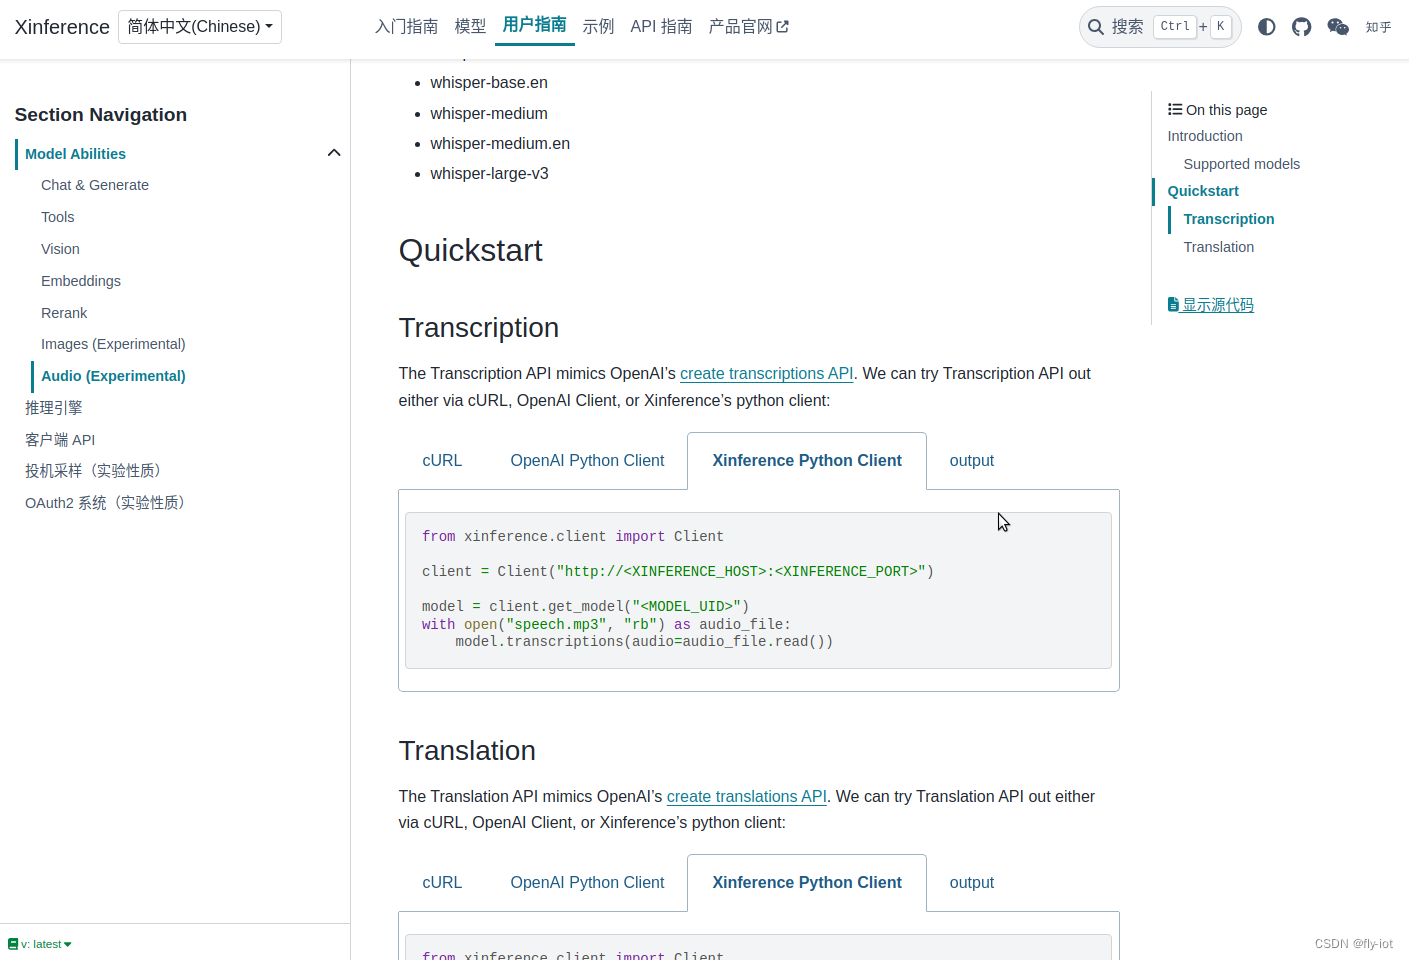Click the document icon beside 显示源代码
Image resolution: width=1409 pixels, height=960 pixels.
[1172, 304]
